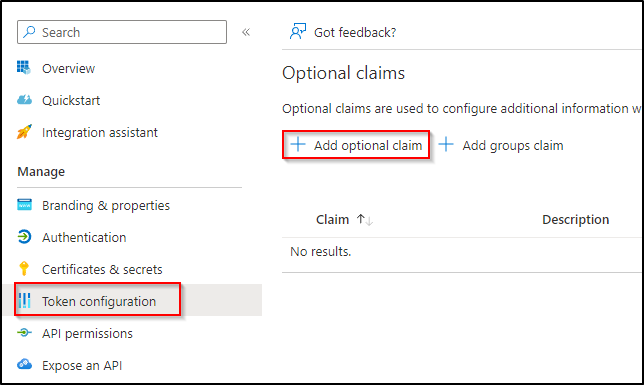This screenshot has height=385, width=644.
Task: Click the Certificates & secrets key icon
Action: click(x=24, y=268)
